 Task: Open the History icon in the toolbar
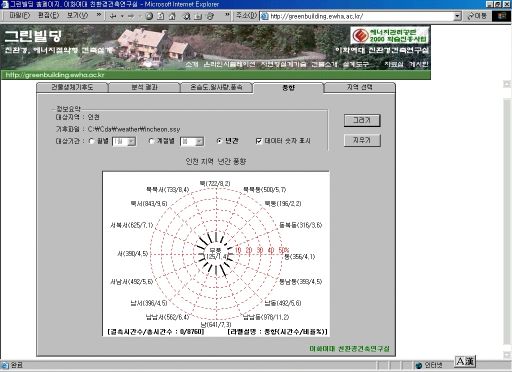210,16
